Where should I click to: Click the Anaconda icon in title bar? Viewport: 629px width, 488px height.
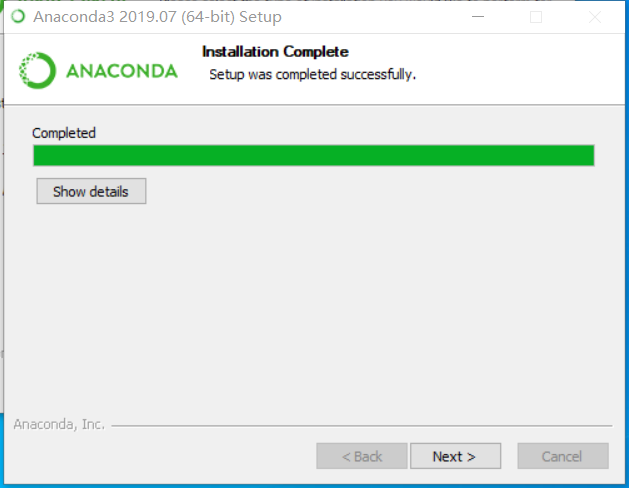click(18, 17)
